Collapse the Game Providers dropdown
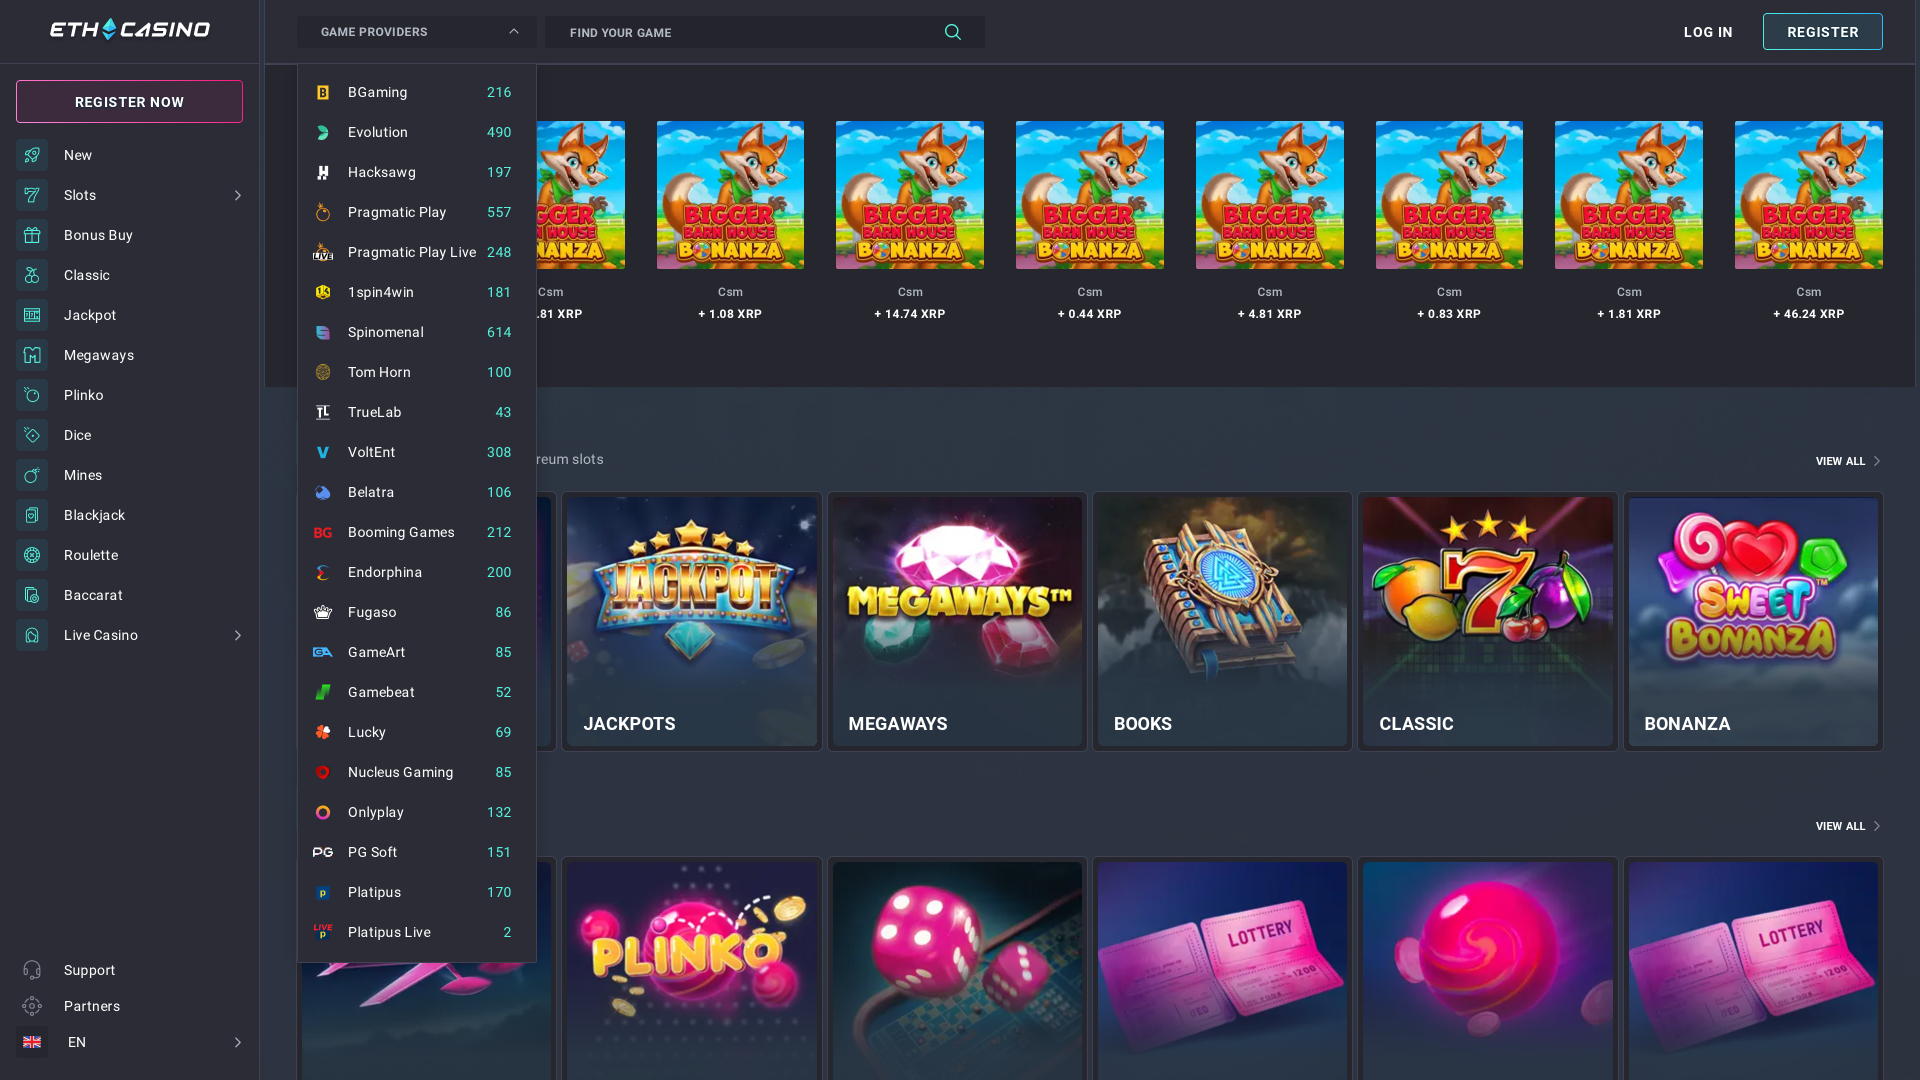This screenshot has width=1920, height=1080. [514, 31]
